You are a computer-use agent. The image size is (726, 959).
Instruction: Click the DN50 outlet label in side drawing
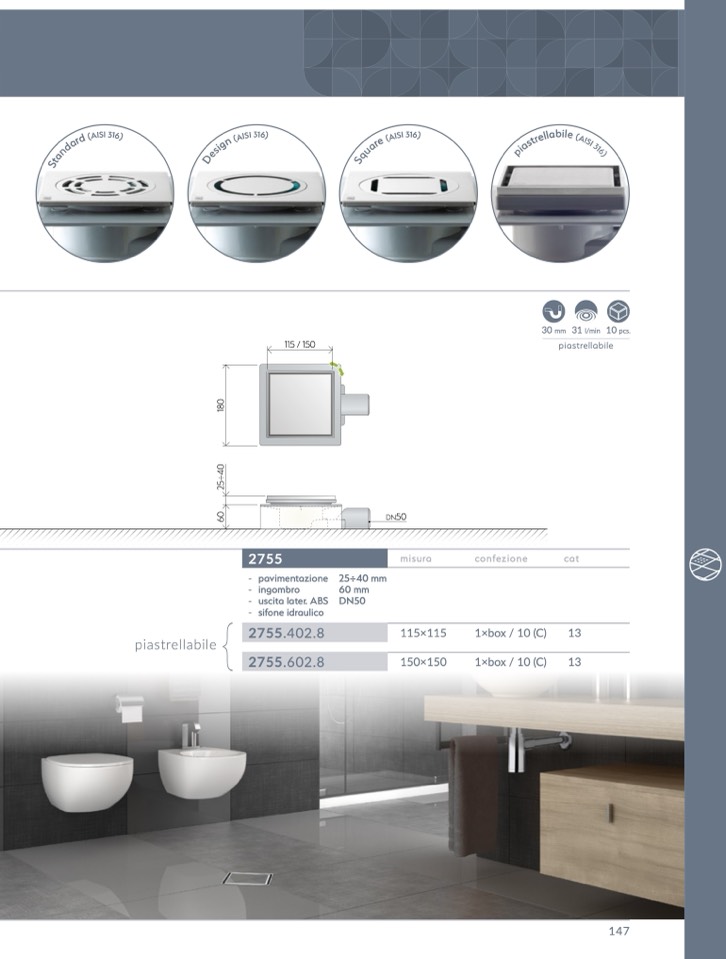point(395,518)
